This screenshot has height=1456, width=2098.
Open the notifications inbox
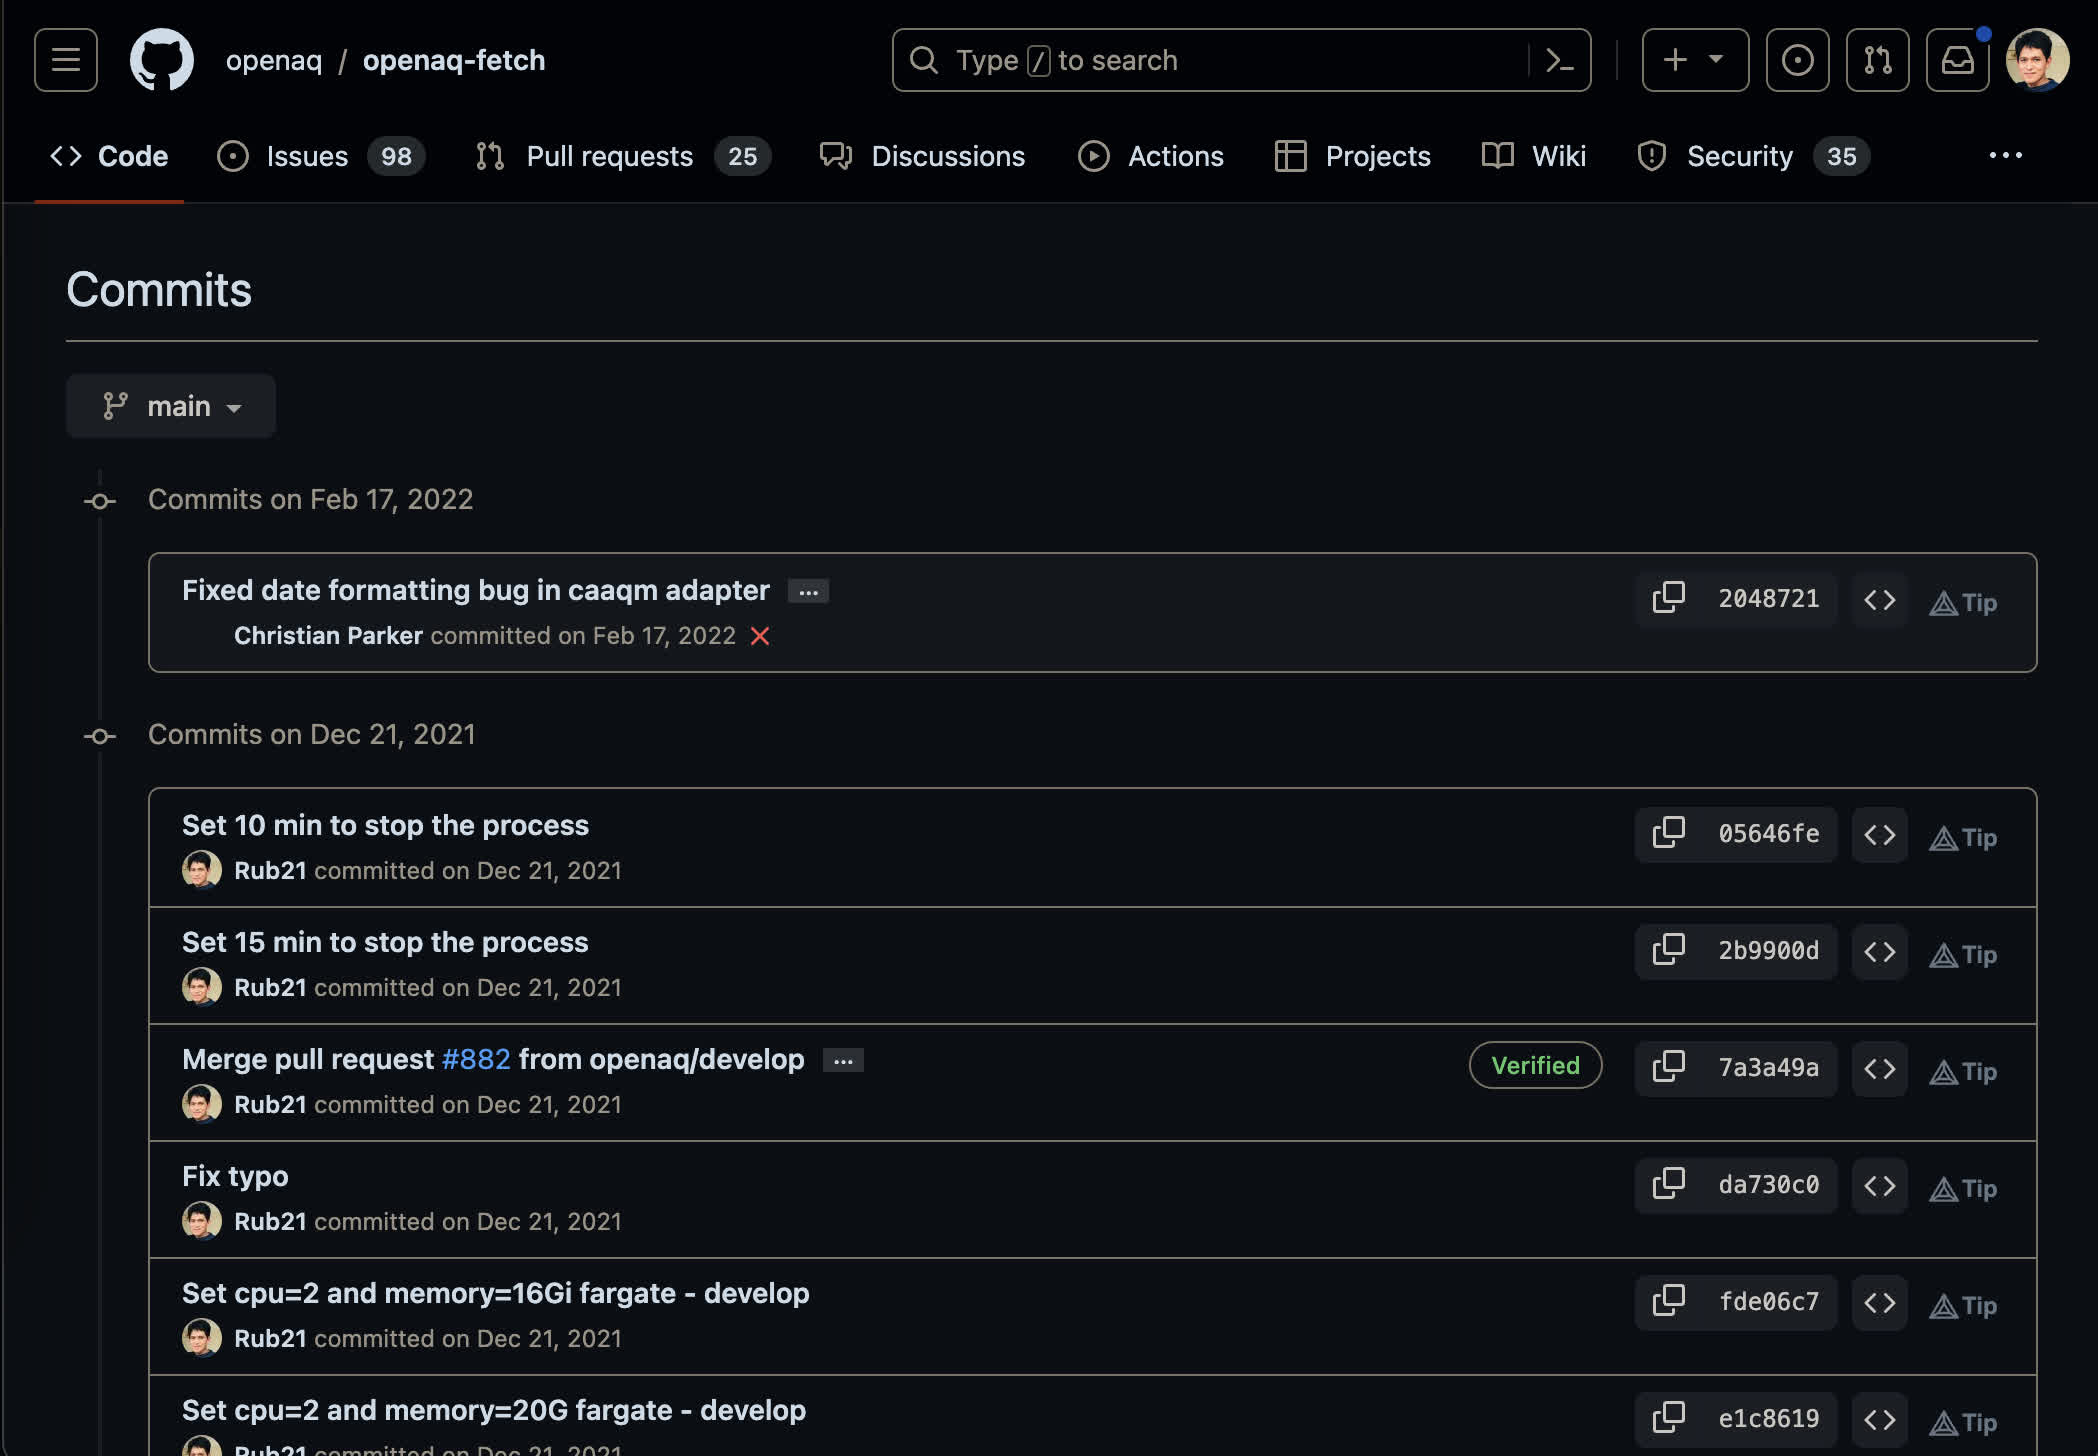[x=1957, y=60]
